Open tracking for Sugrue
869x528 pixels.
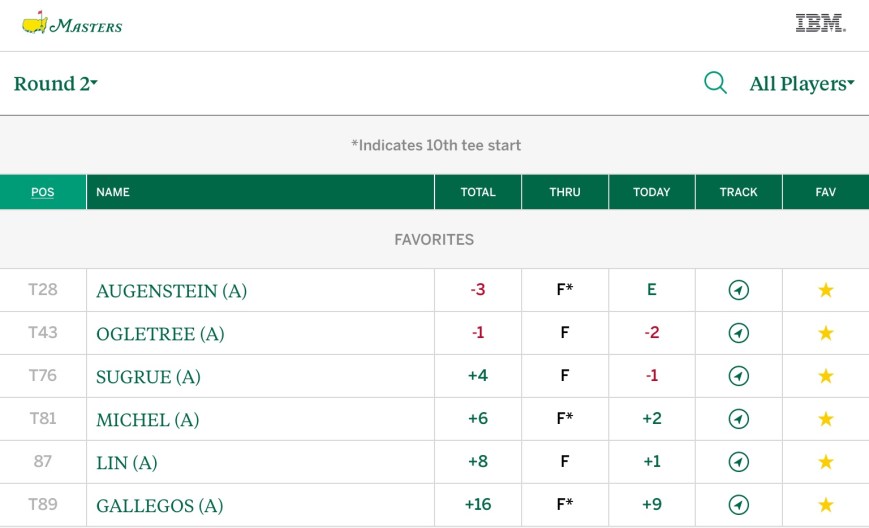click(738, 377)
